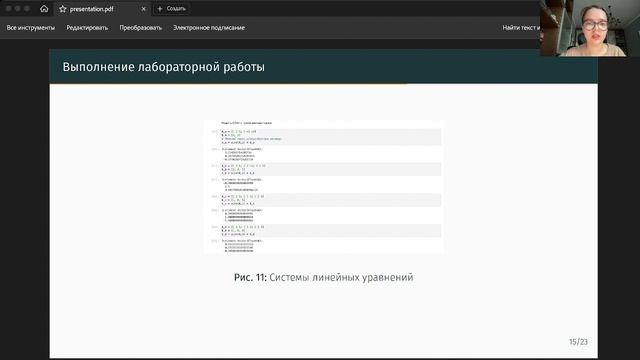Open the Преобразовать menu

tap(141, 28)
